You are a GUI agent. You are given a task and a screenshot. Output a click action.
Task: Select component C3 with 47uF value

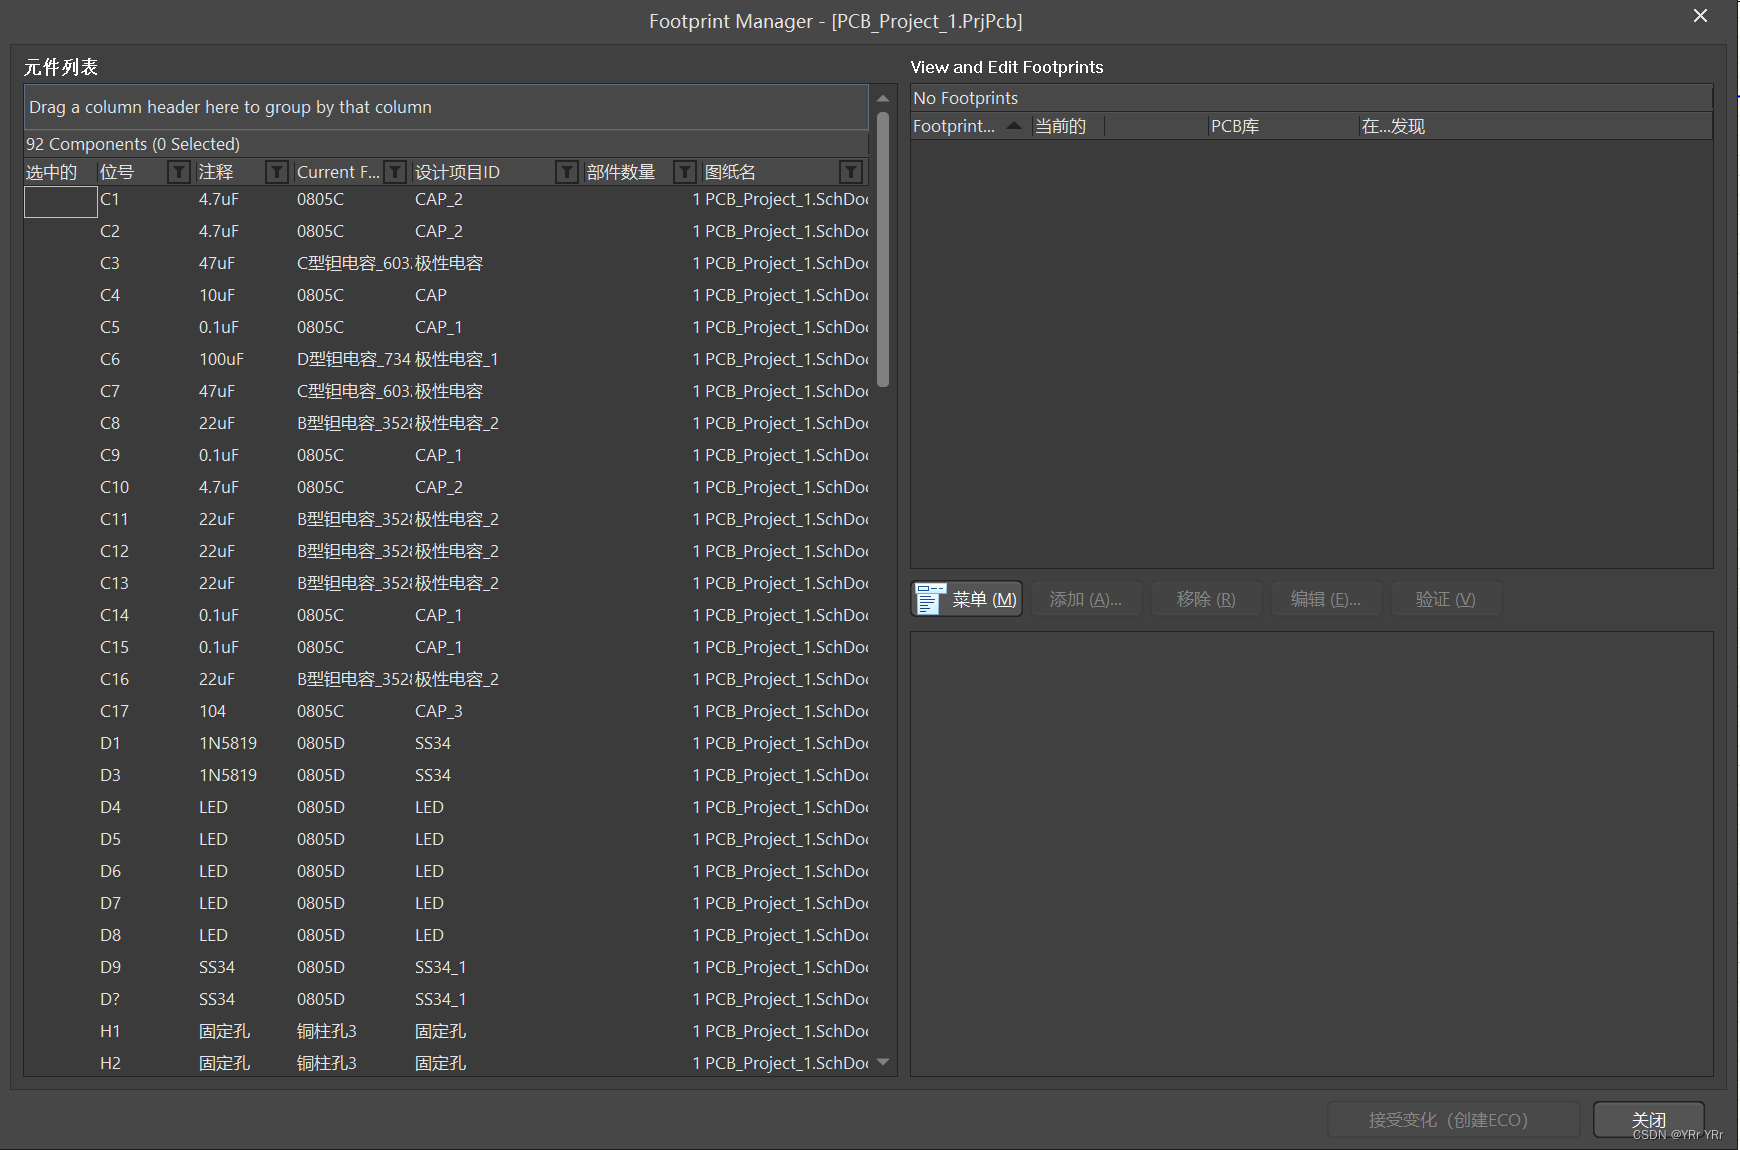click(446, 263)
